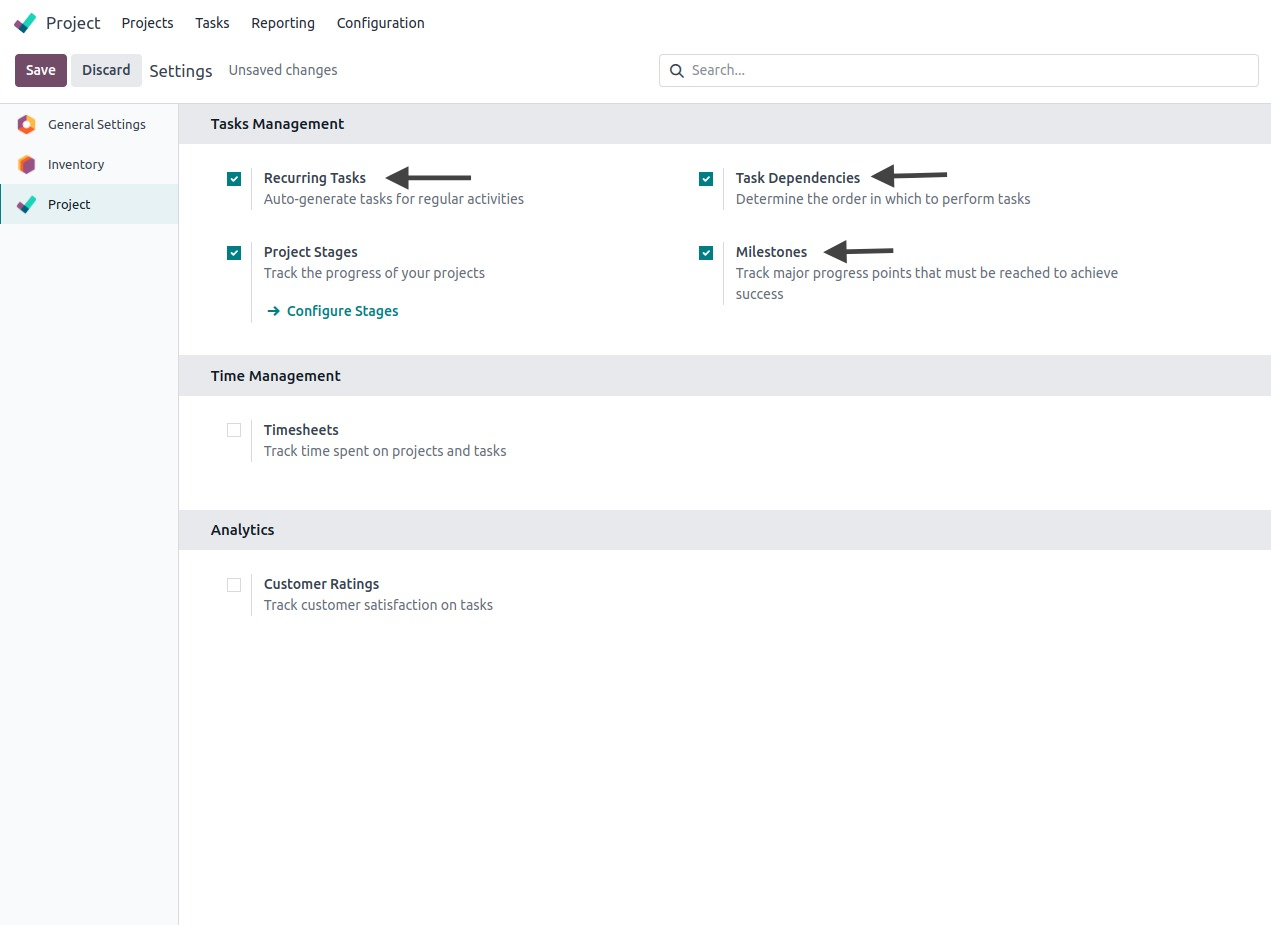
Task: Click the General Settings hexagon icon
Action: [x=27, y=125]
